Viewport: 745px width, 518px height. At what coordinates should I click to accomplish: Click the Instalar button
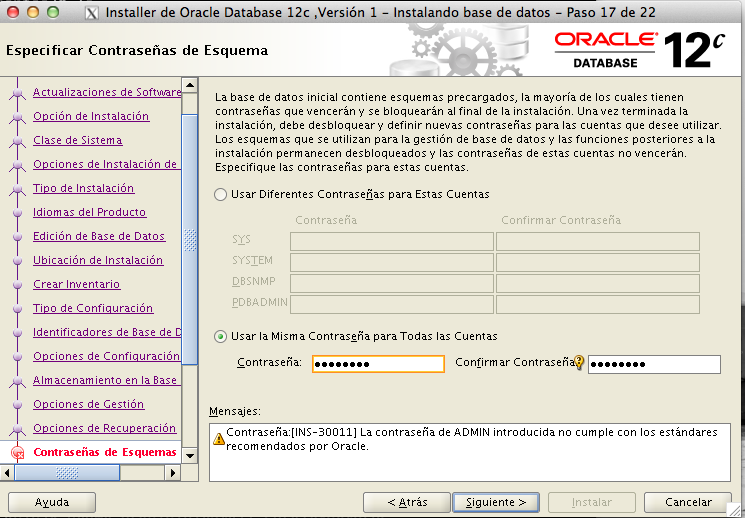[592, 502]
